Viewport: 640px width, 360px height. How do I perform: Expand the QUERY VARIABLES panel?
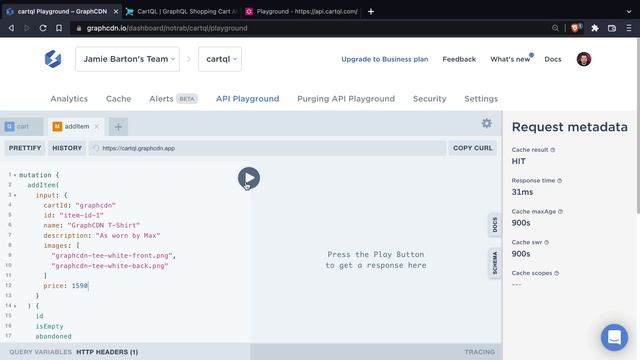(40, 352)
